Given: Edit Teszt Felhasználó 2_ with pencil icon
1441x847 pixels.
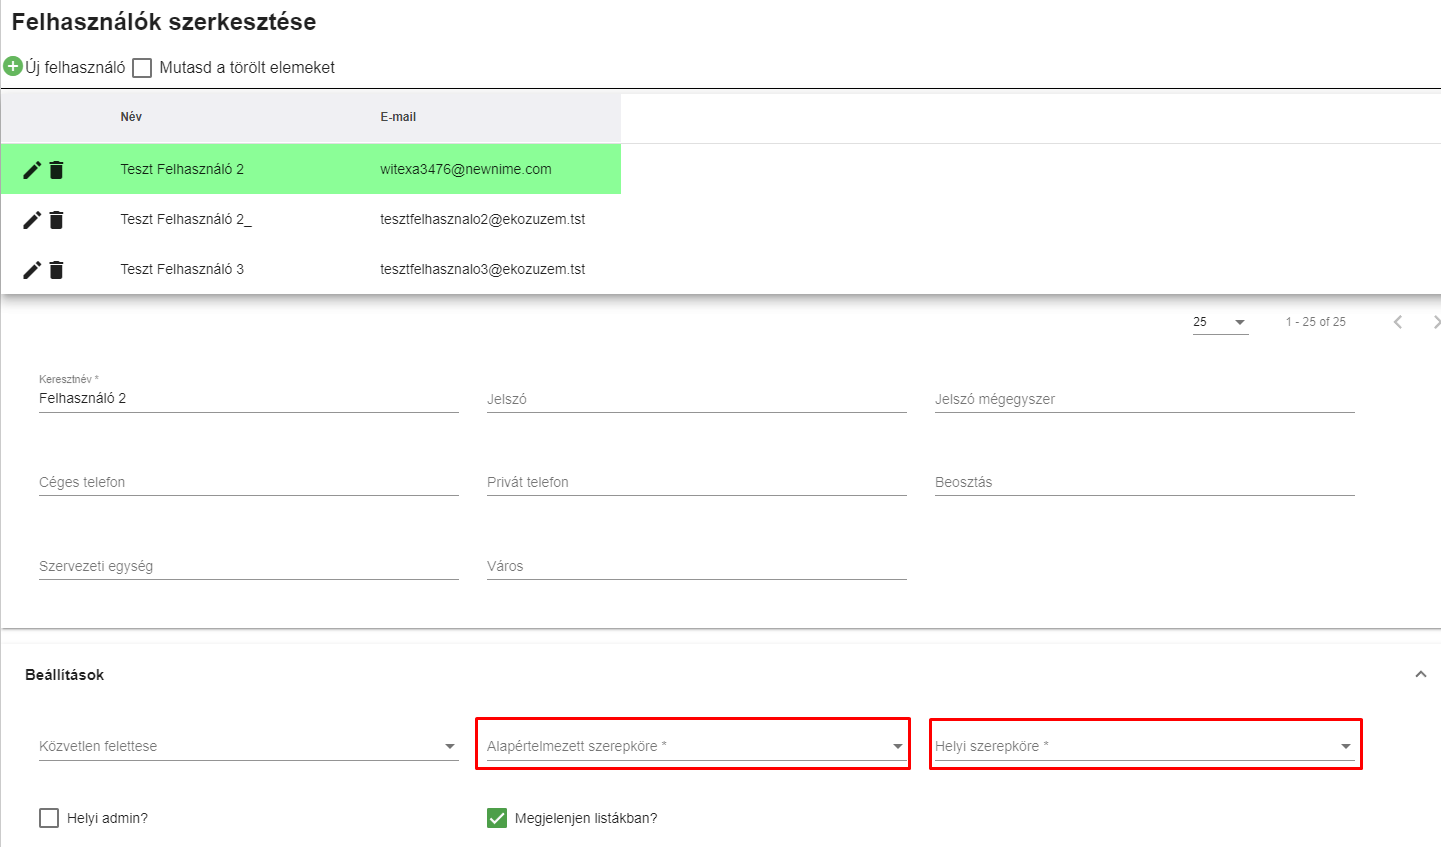Looking at the screenshot, I should click(32, 220).
